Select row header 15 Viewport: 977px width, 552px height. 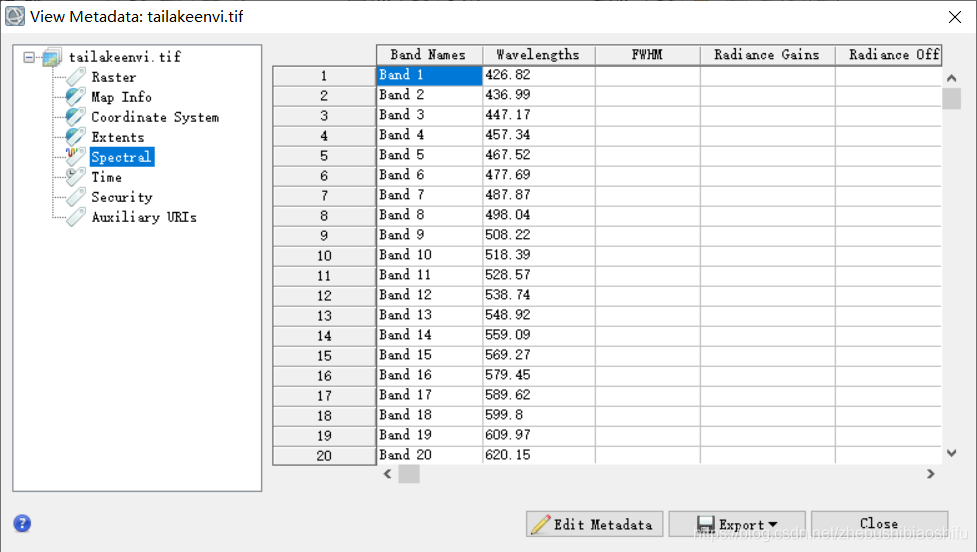[324, 356]
